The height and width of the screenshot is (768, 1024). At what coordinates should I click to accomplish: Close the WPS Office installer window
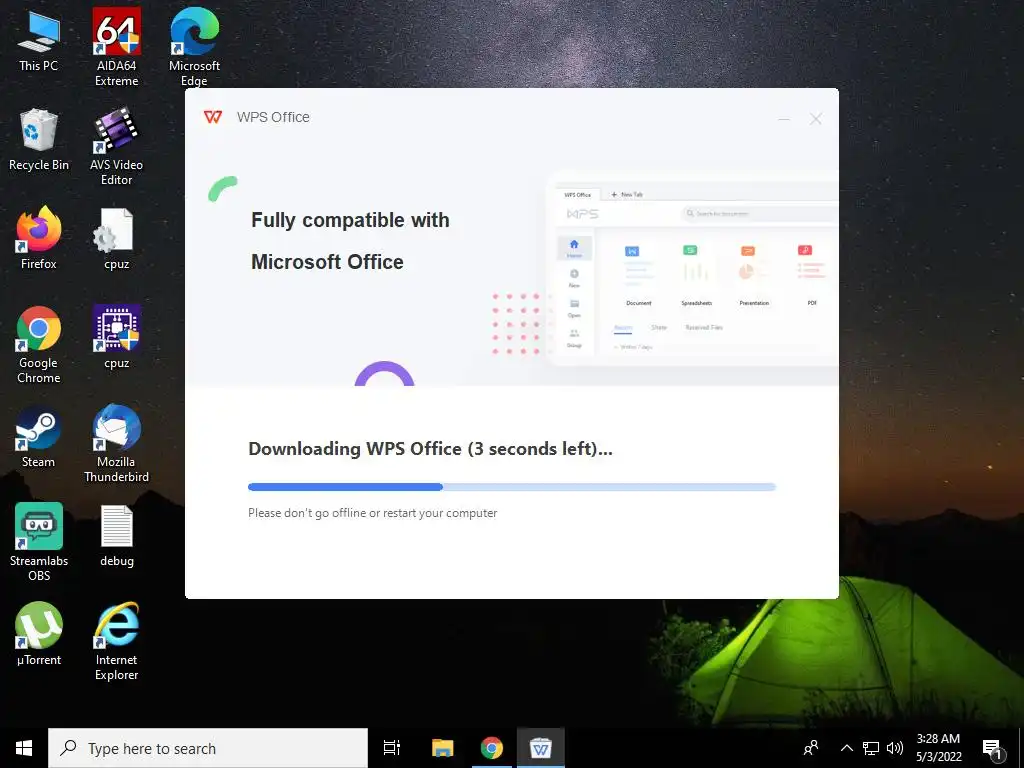click(816, 119)
